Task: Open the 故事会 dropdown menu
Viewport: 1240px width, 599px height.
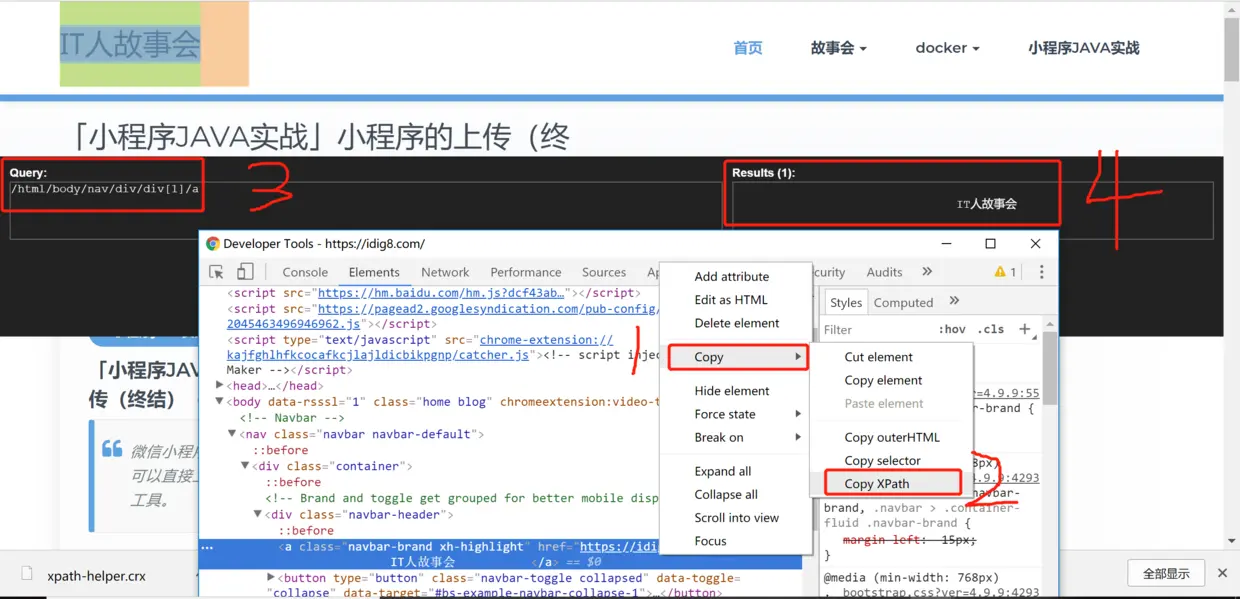Action: point(838,48)
